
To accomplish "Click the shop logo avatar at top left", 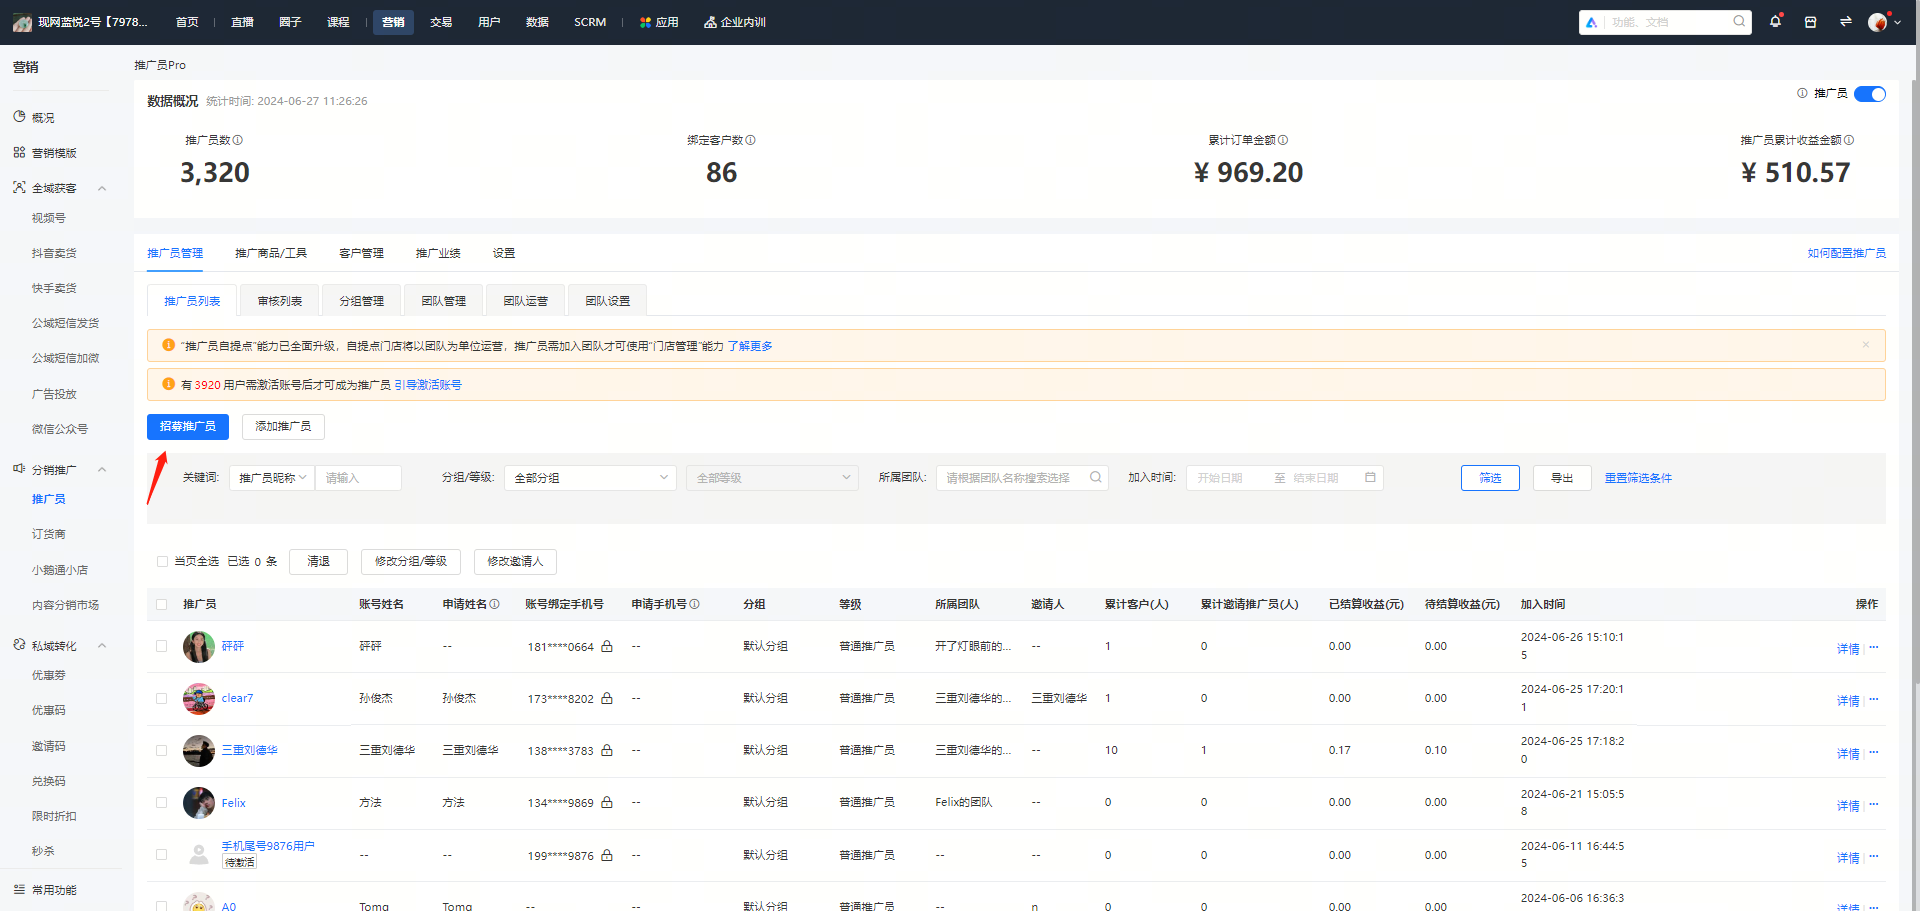I will pos(22,22).
